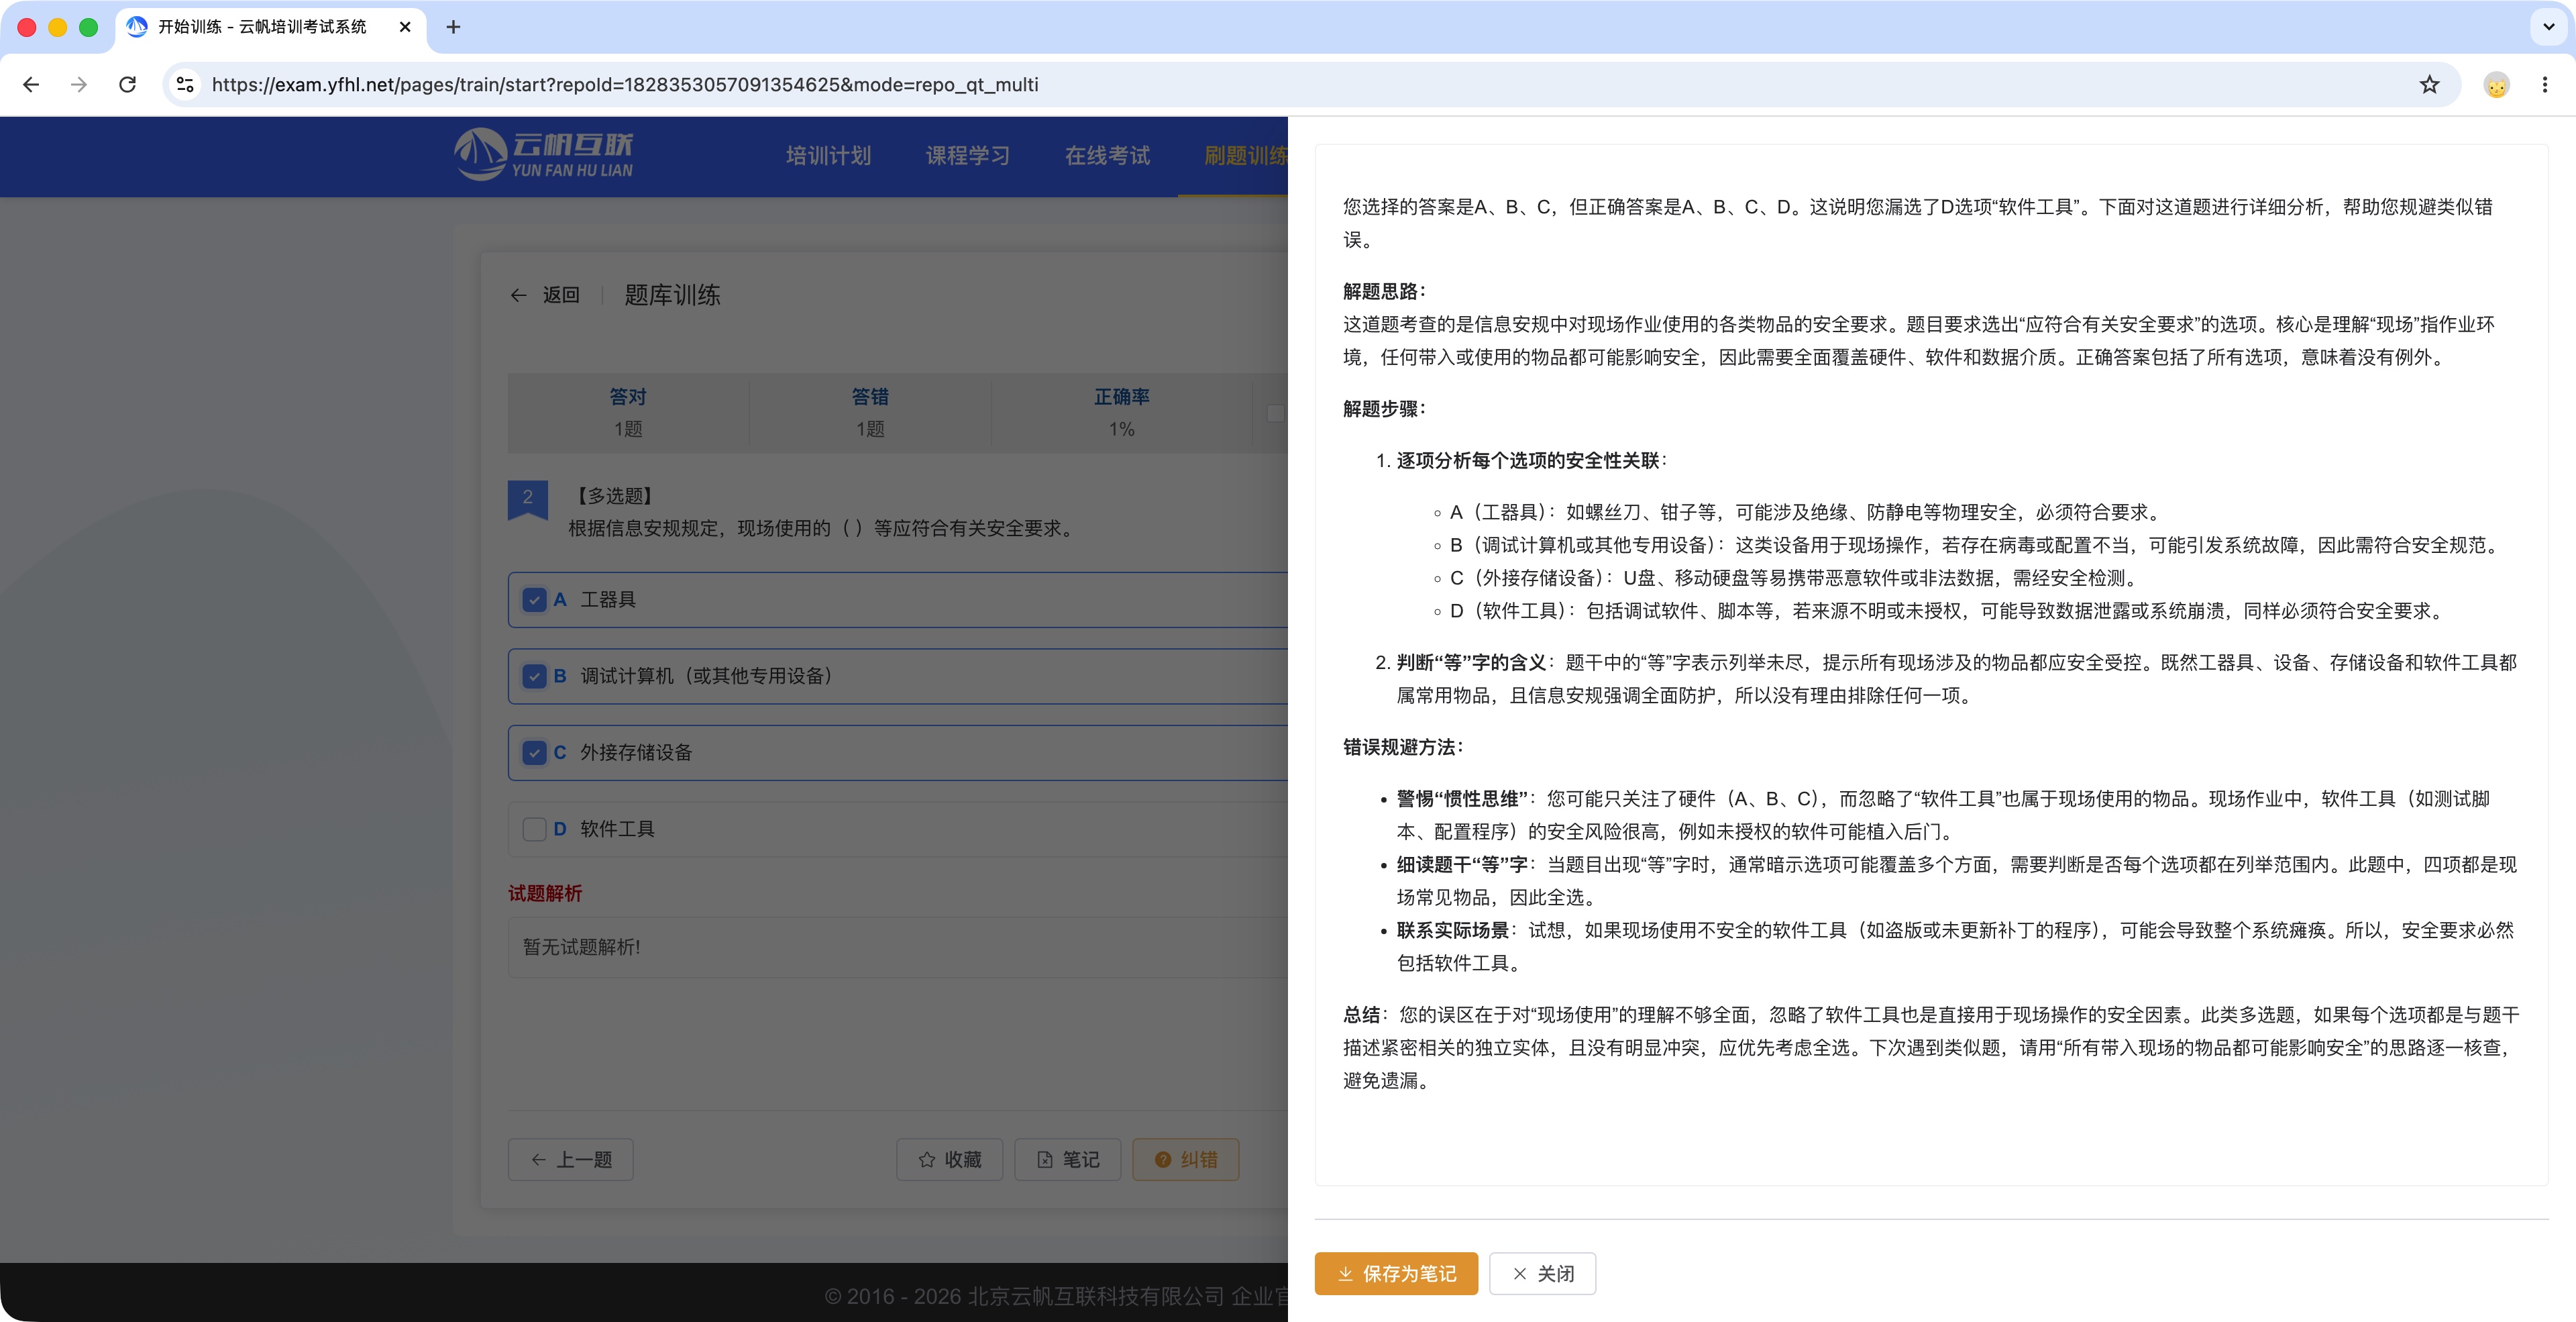The height and width of the screenshot is (1322, 2576).
Task: Open a new browser tab
Action: (453, 27)
